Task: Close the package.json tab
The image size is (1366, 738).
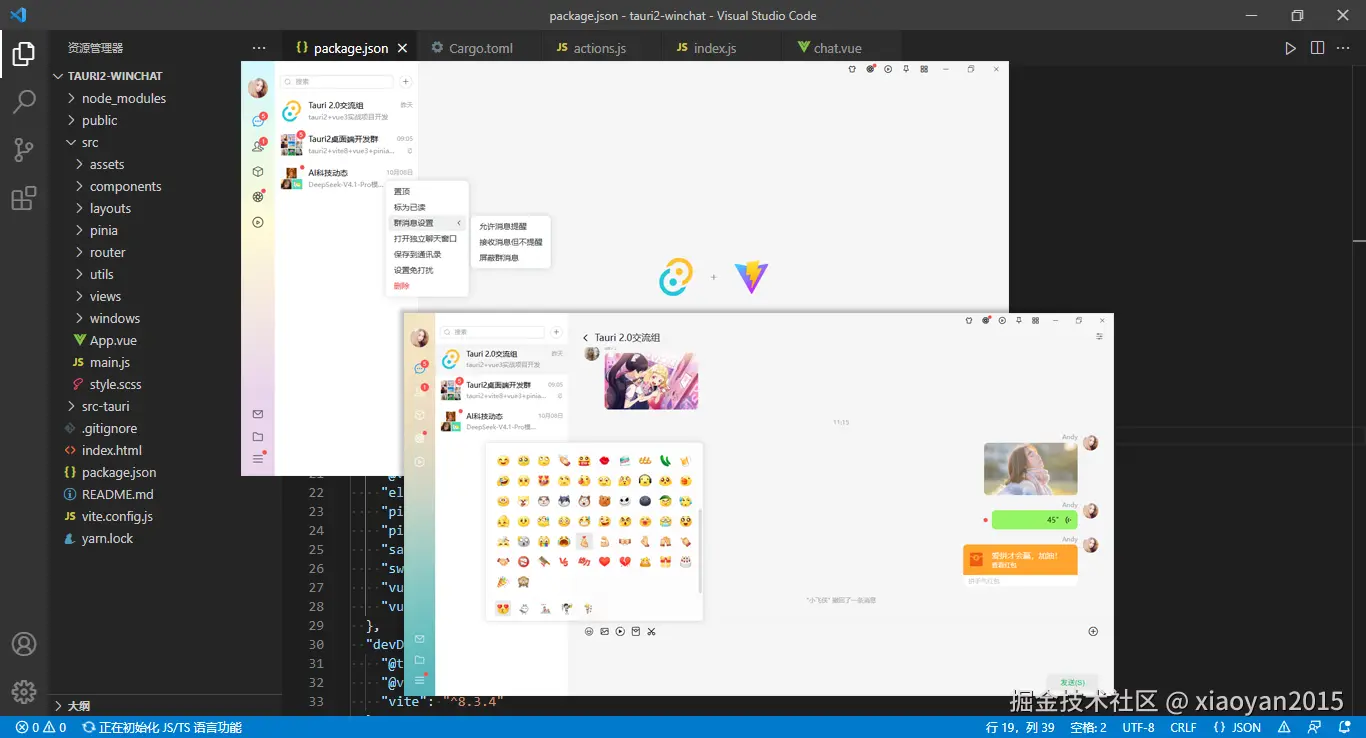Action: 403,48
